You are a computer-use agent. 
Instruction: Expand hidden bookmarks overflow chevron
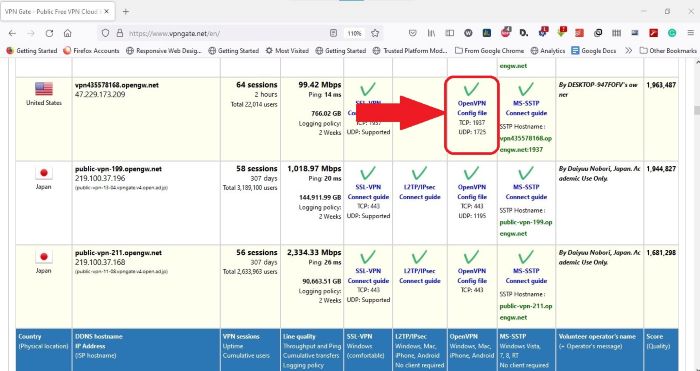click(629, 51)
